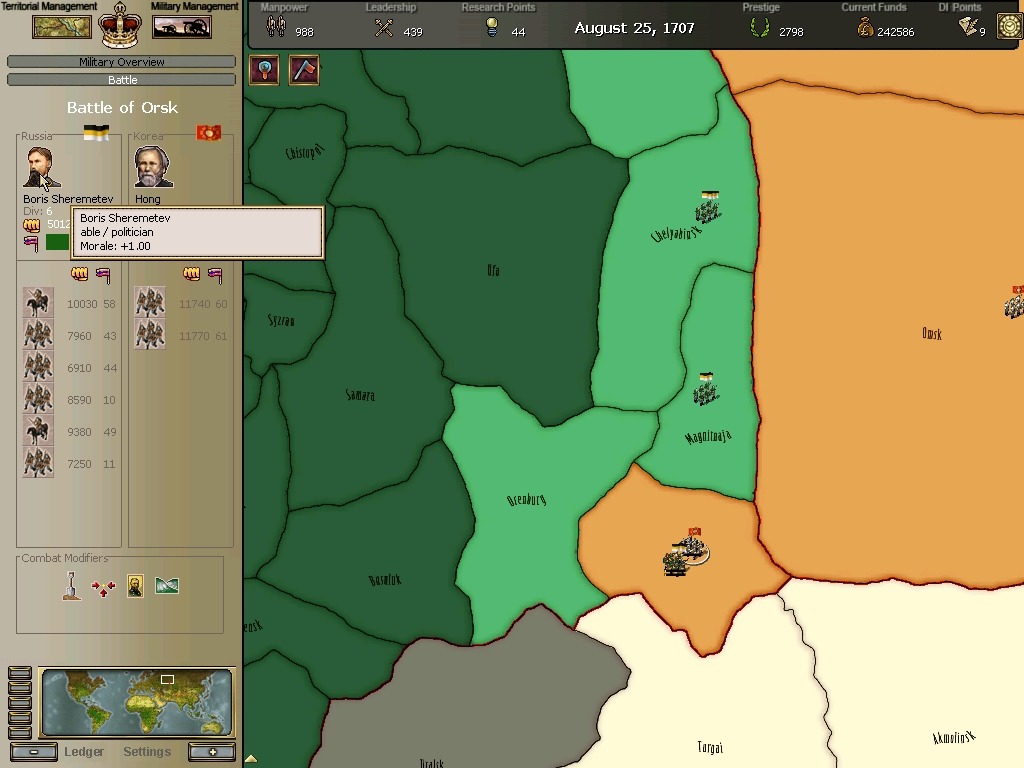Click the date August 25, 1707
Viewport: 1024px width, 768px height.
click(x=634, y=28)
